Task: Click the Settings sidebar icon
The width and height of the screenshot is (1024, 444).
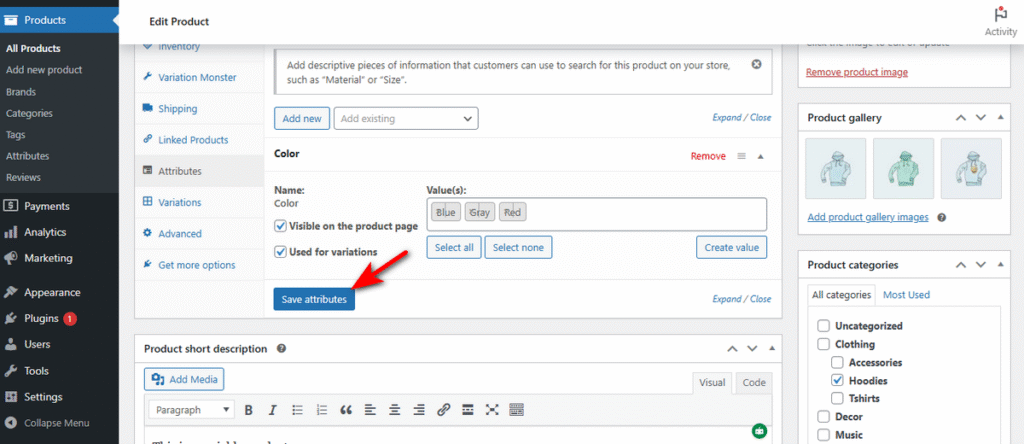Action: point(10,397)
